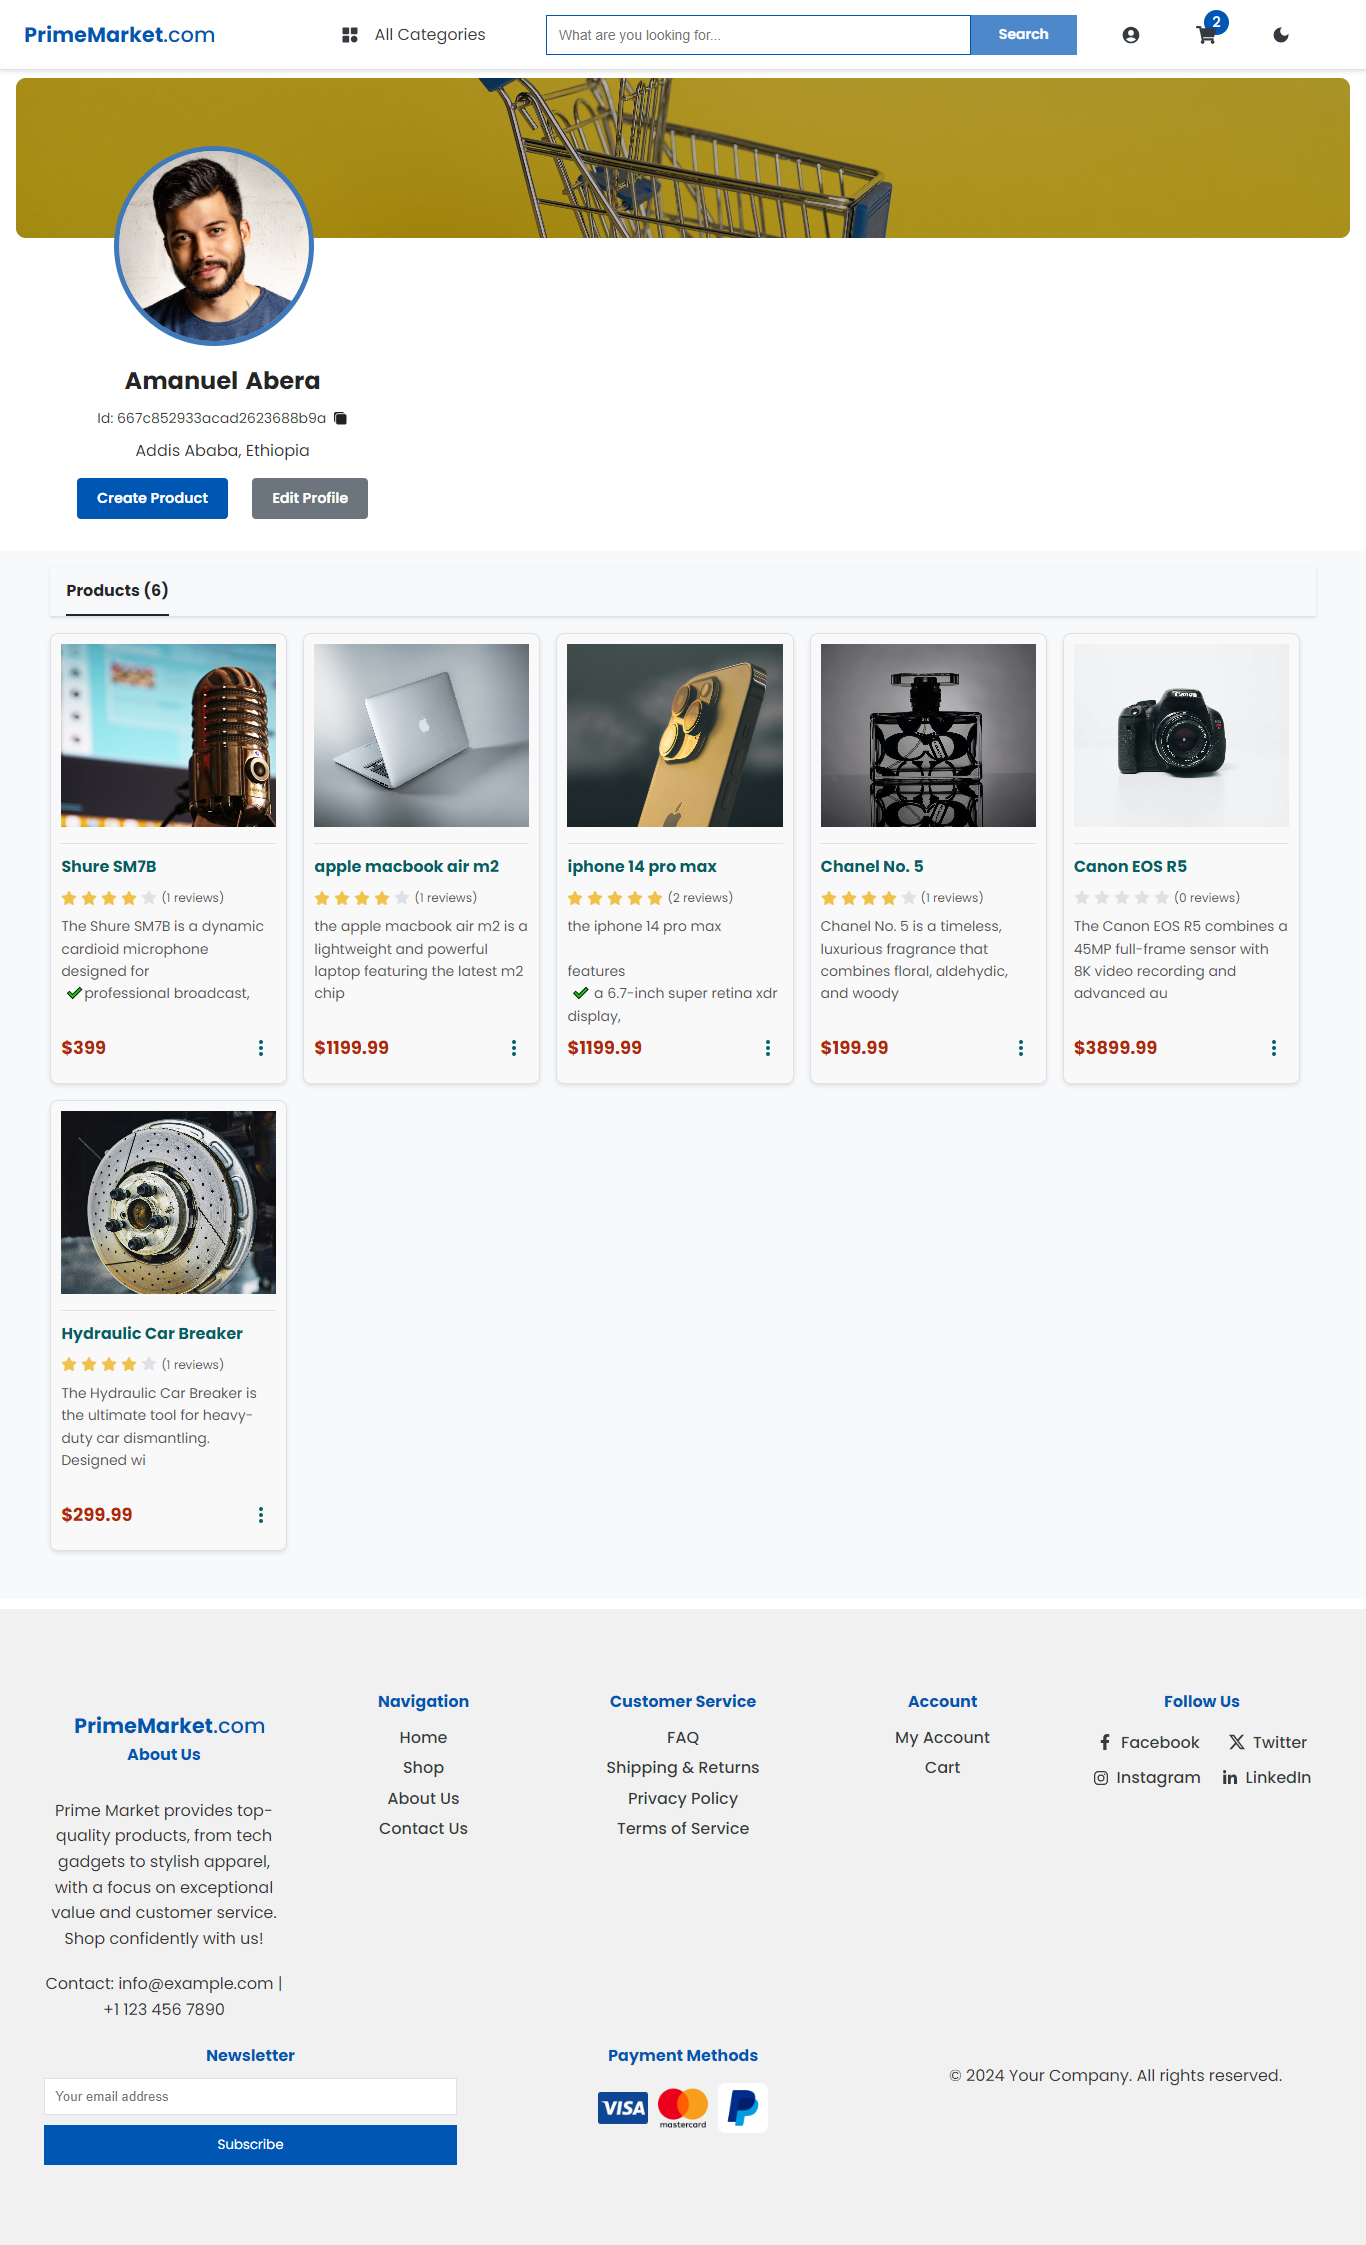1366x2245 pixels.
Task: Open FAQ footer link
Action: tap(683, 1738)
